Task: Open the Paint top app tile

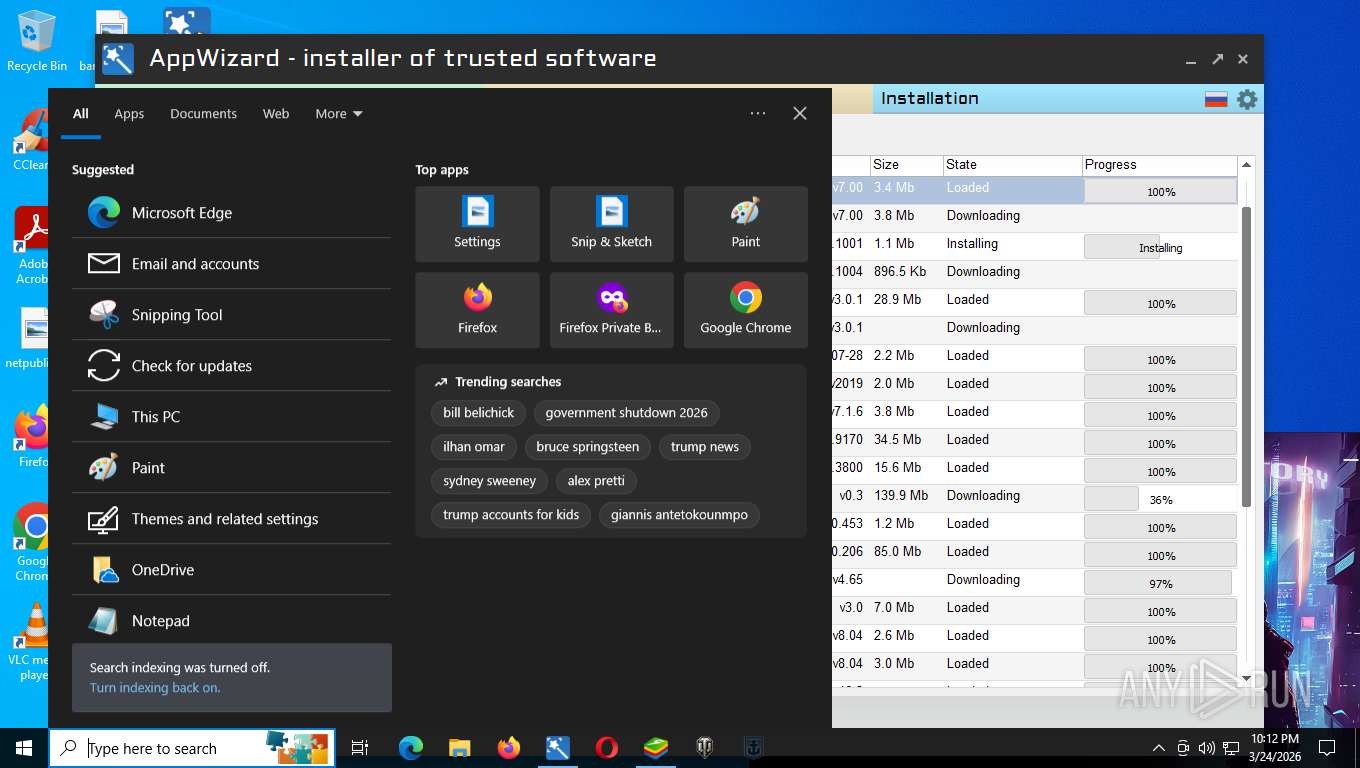Action: click(x=745, y=224)
